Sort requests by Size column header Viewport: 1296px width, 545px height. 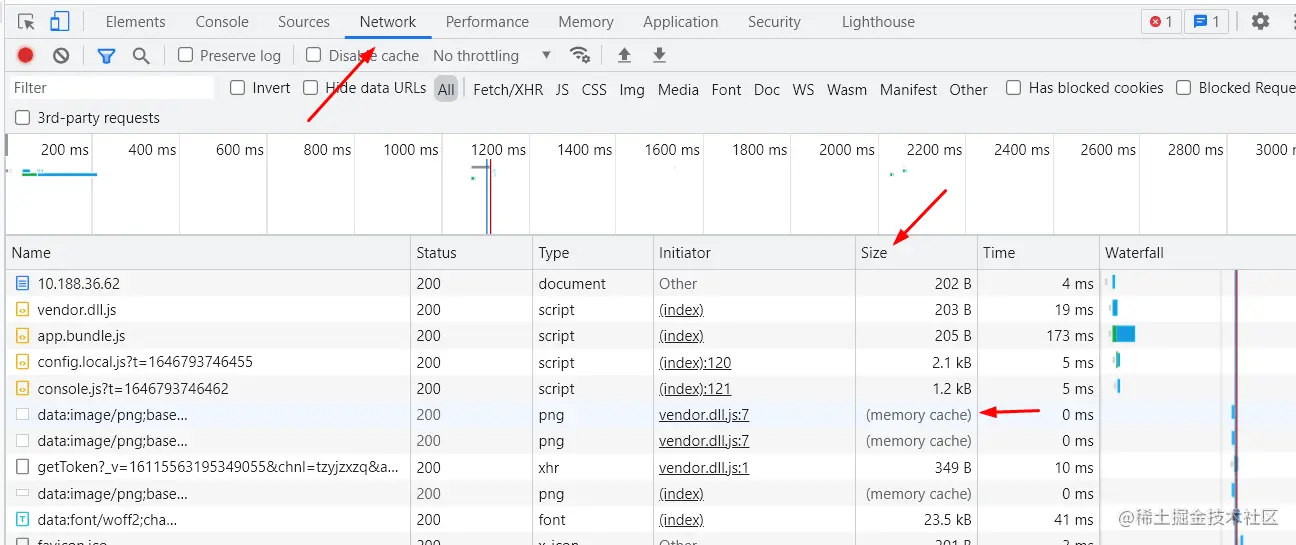(x=874, y=253)
